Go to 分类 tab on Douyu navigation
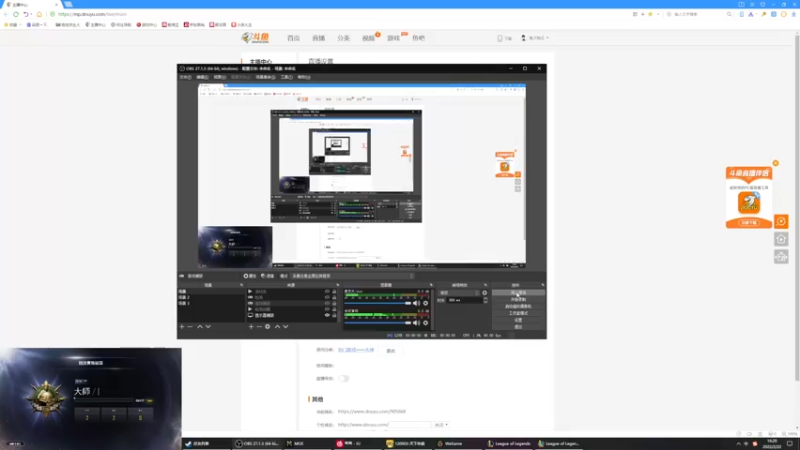Image resolution: width=800 pixels, height=450 pixels. (343, 38)
